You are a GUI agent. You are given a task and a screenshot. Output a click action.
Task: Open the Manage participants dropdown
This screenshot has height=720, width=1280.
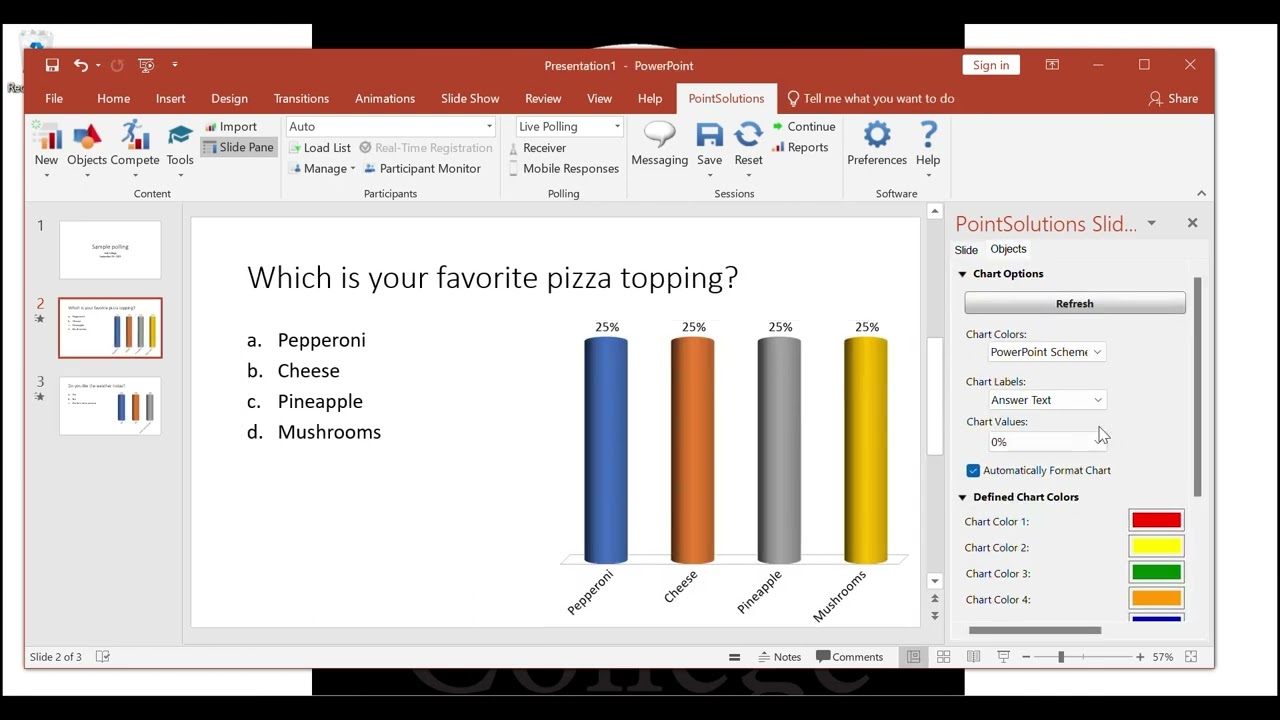tap(322, 169)
